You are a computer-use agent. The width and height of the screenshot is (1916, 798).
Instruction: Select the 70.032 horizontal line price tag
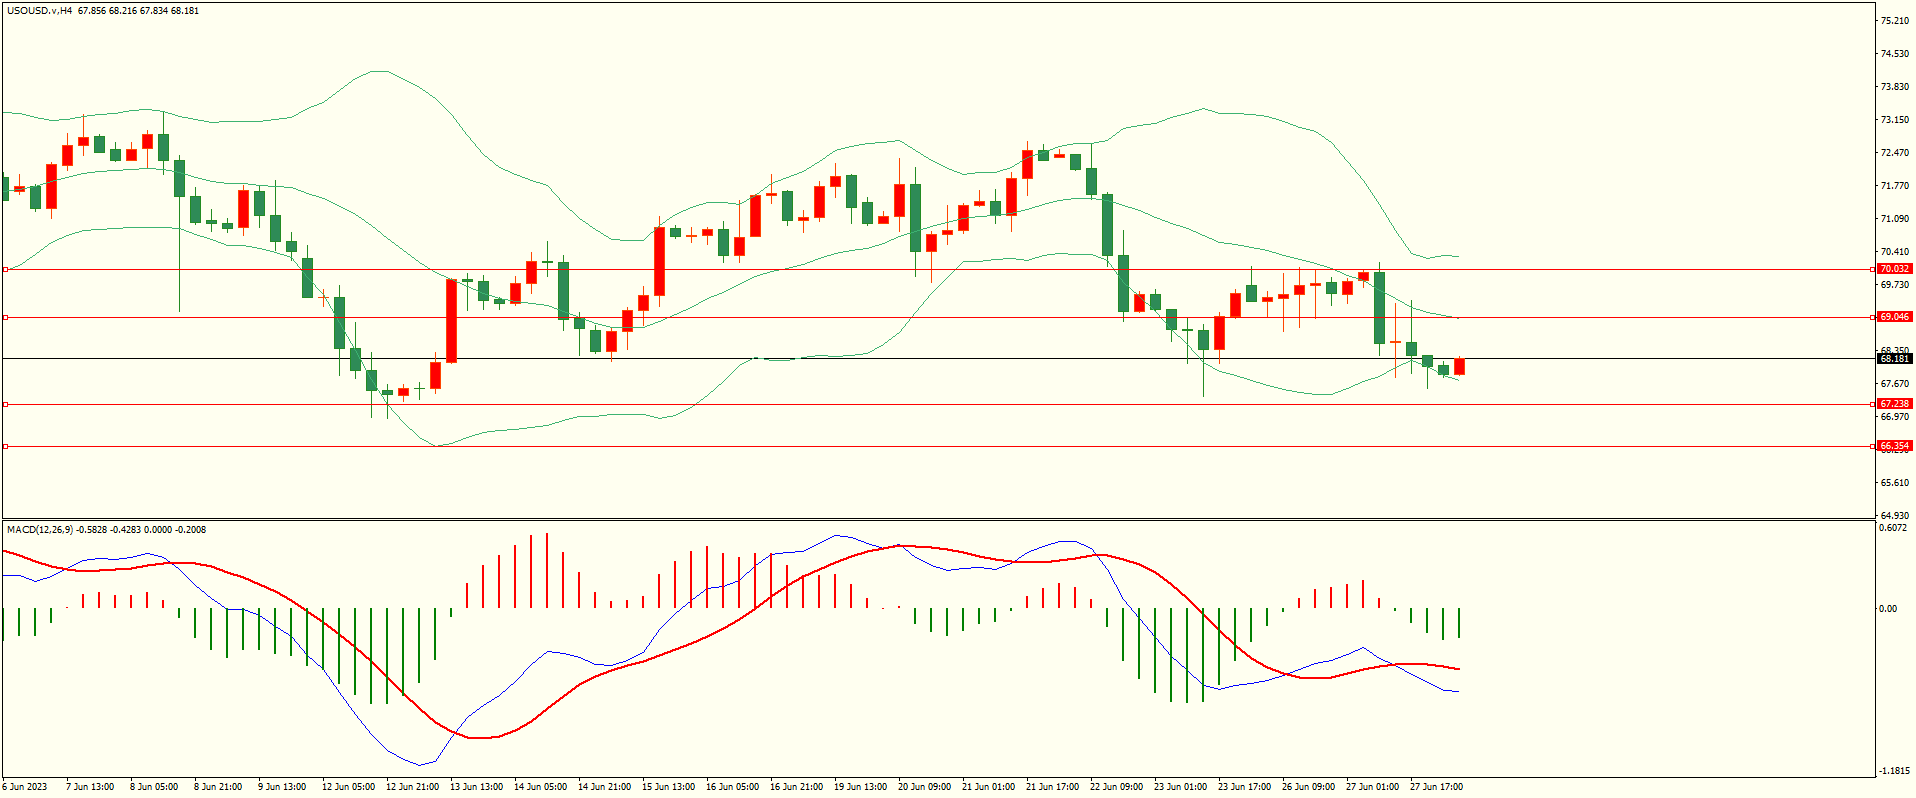click(x=1893, y=269)
